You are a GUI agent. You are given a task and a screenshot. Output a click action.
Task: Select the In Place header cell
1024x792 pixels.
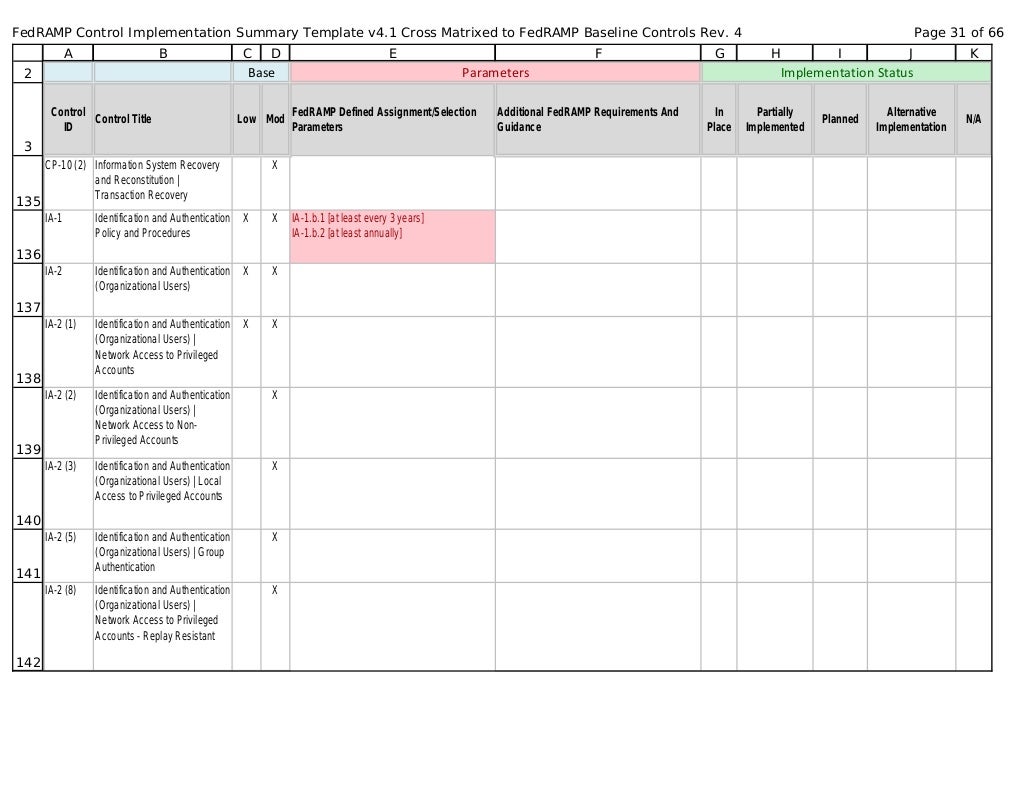(x=719, y=119)
